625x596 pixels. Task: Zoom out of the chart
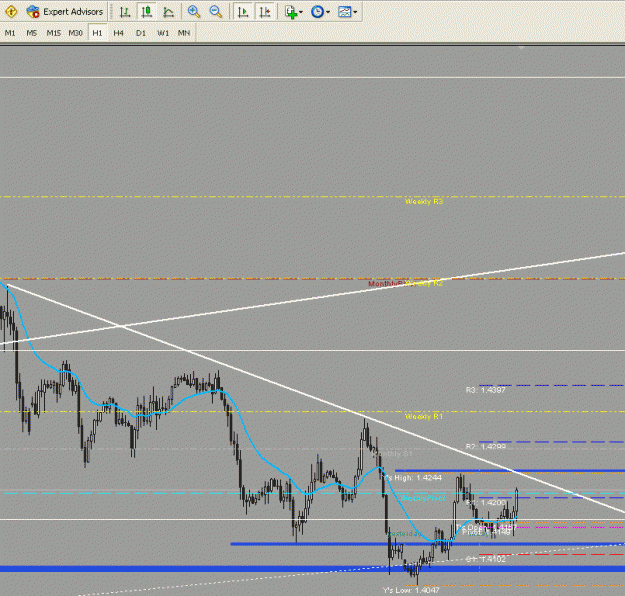click(x=216, y=12)
